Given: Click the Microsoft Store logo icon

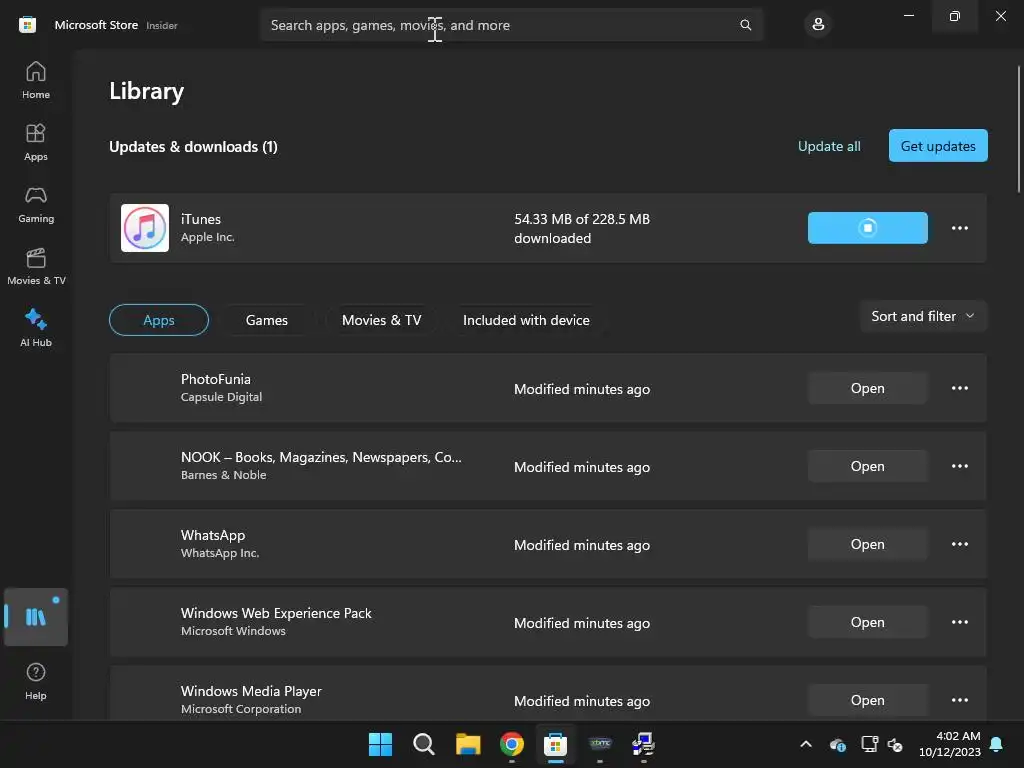Looking at the screenshot, I should 27,25.
